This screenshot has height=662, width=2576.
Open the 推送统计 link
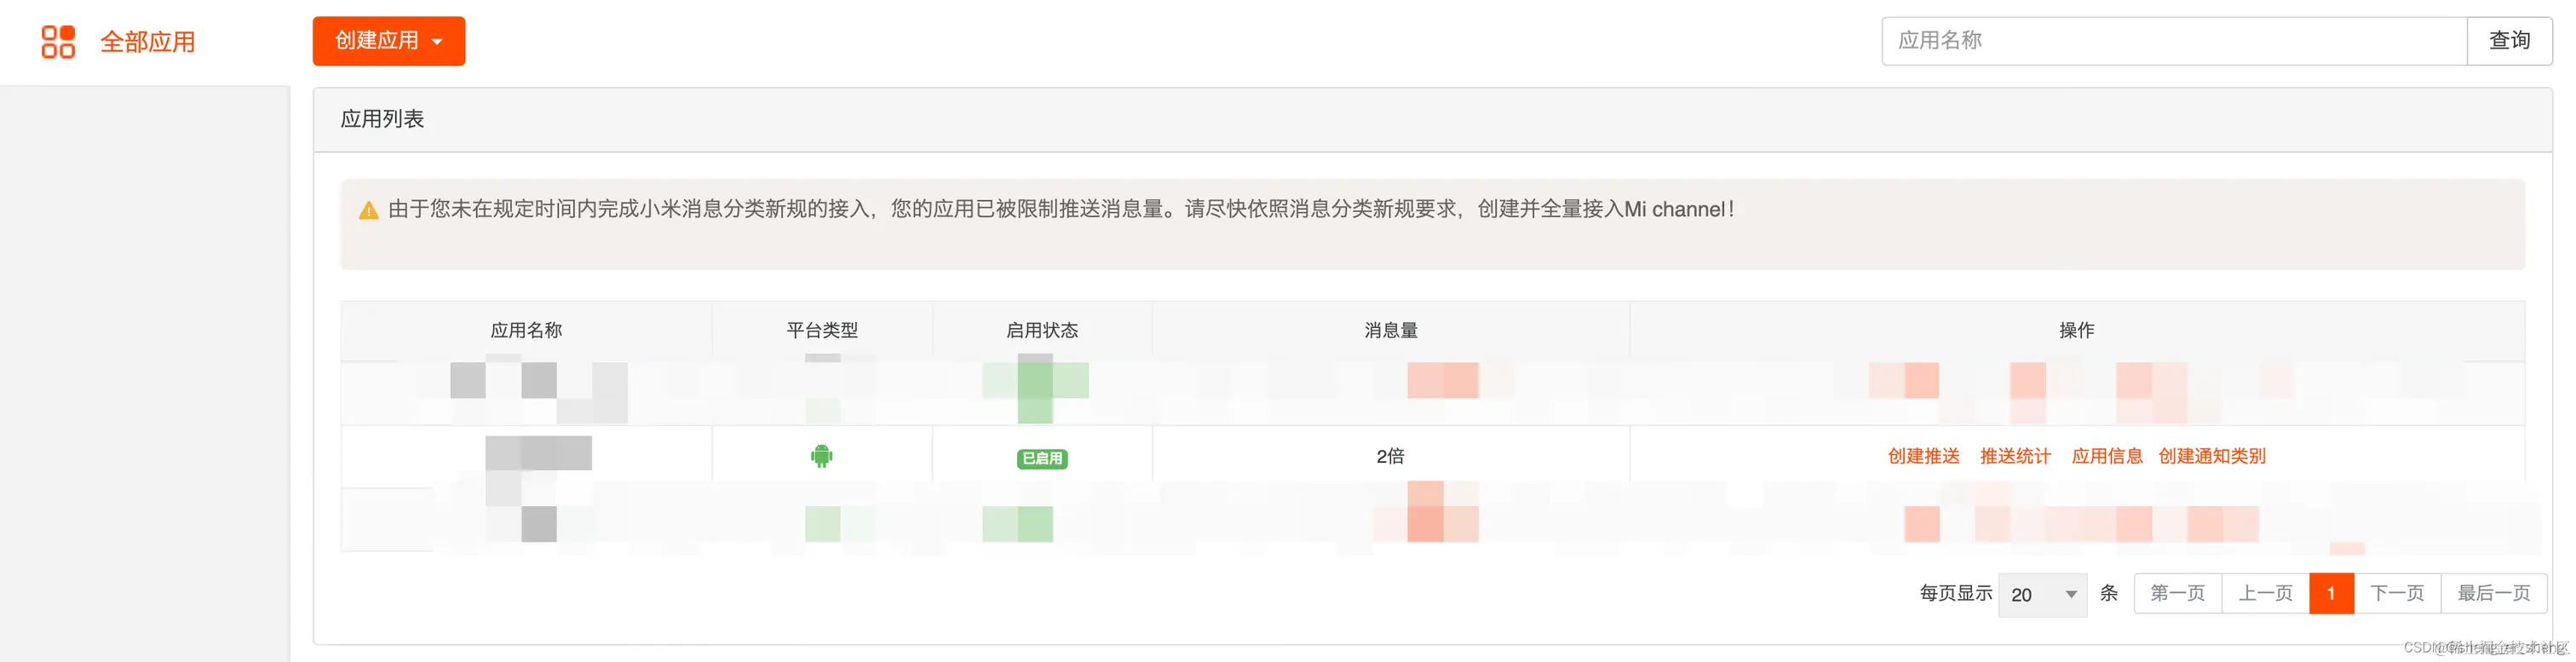(x=2015, y=456)
